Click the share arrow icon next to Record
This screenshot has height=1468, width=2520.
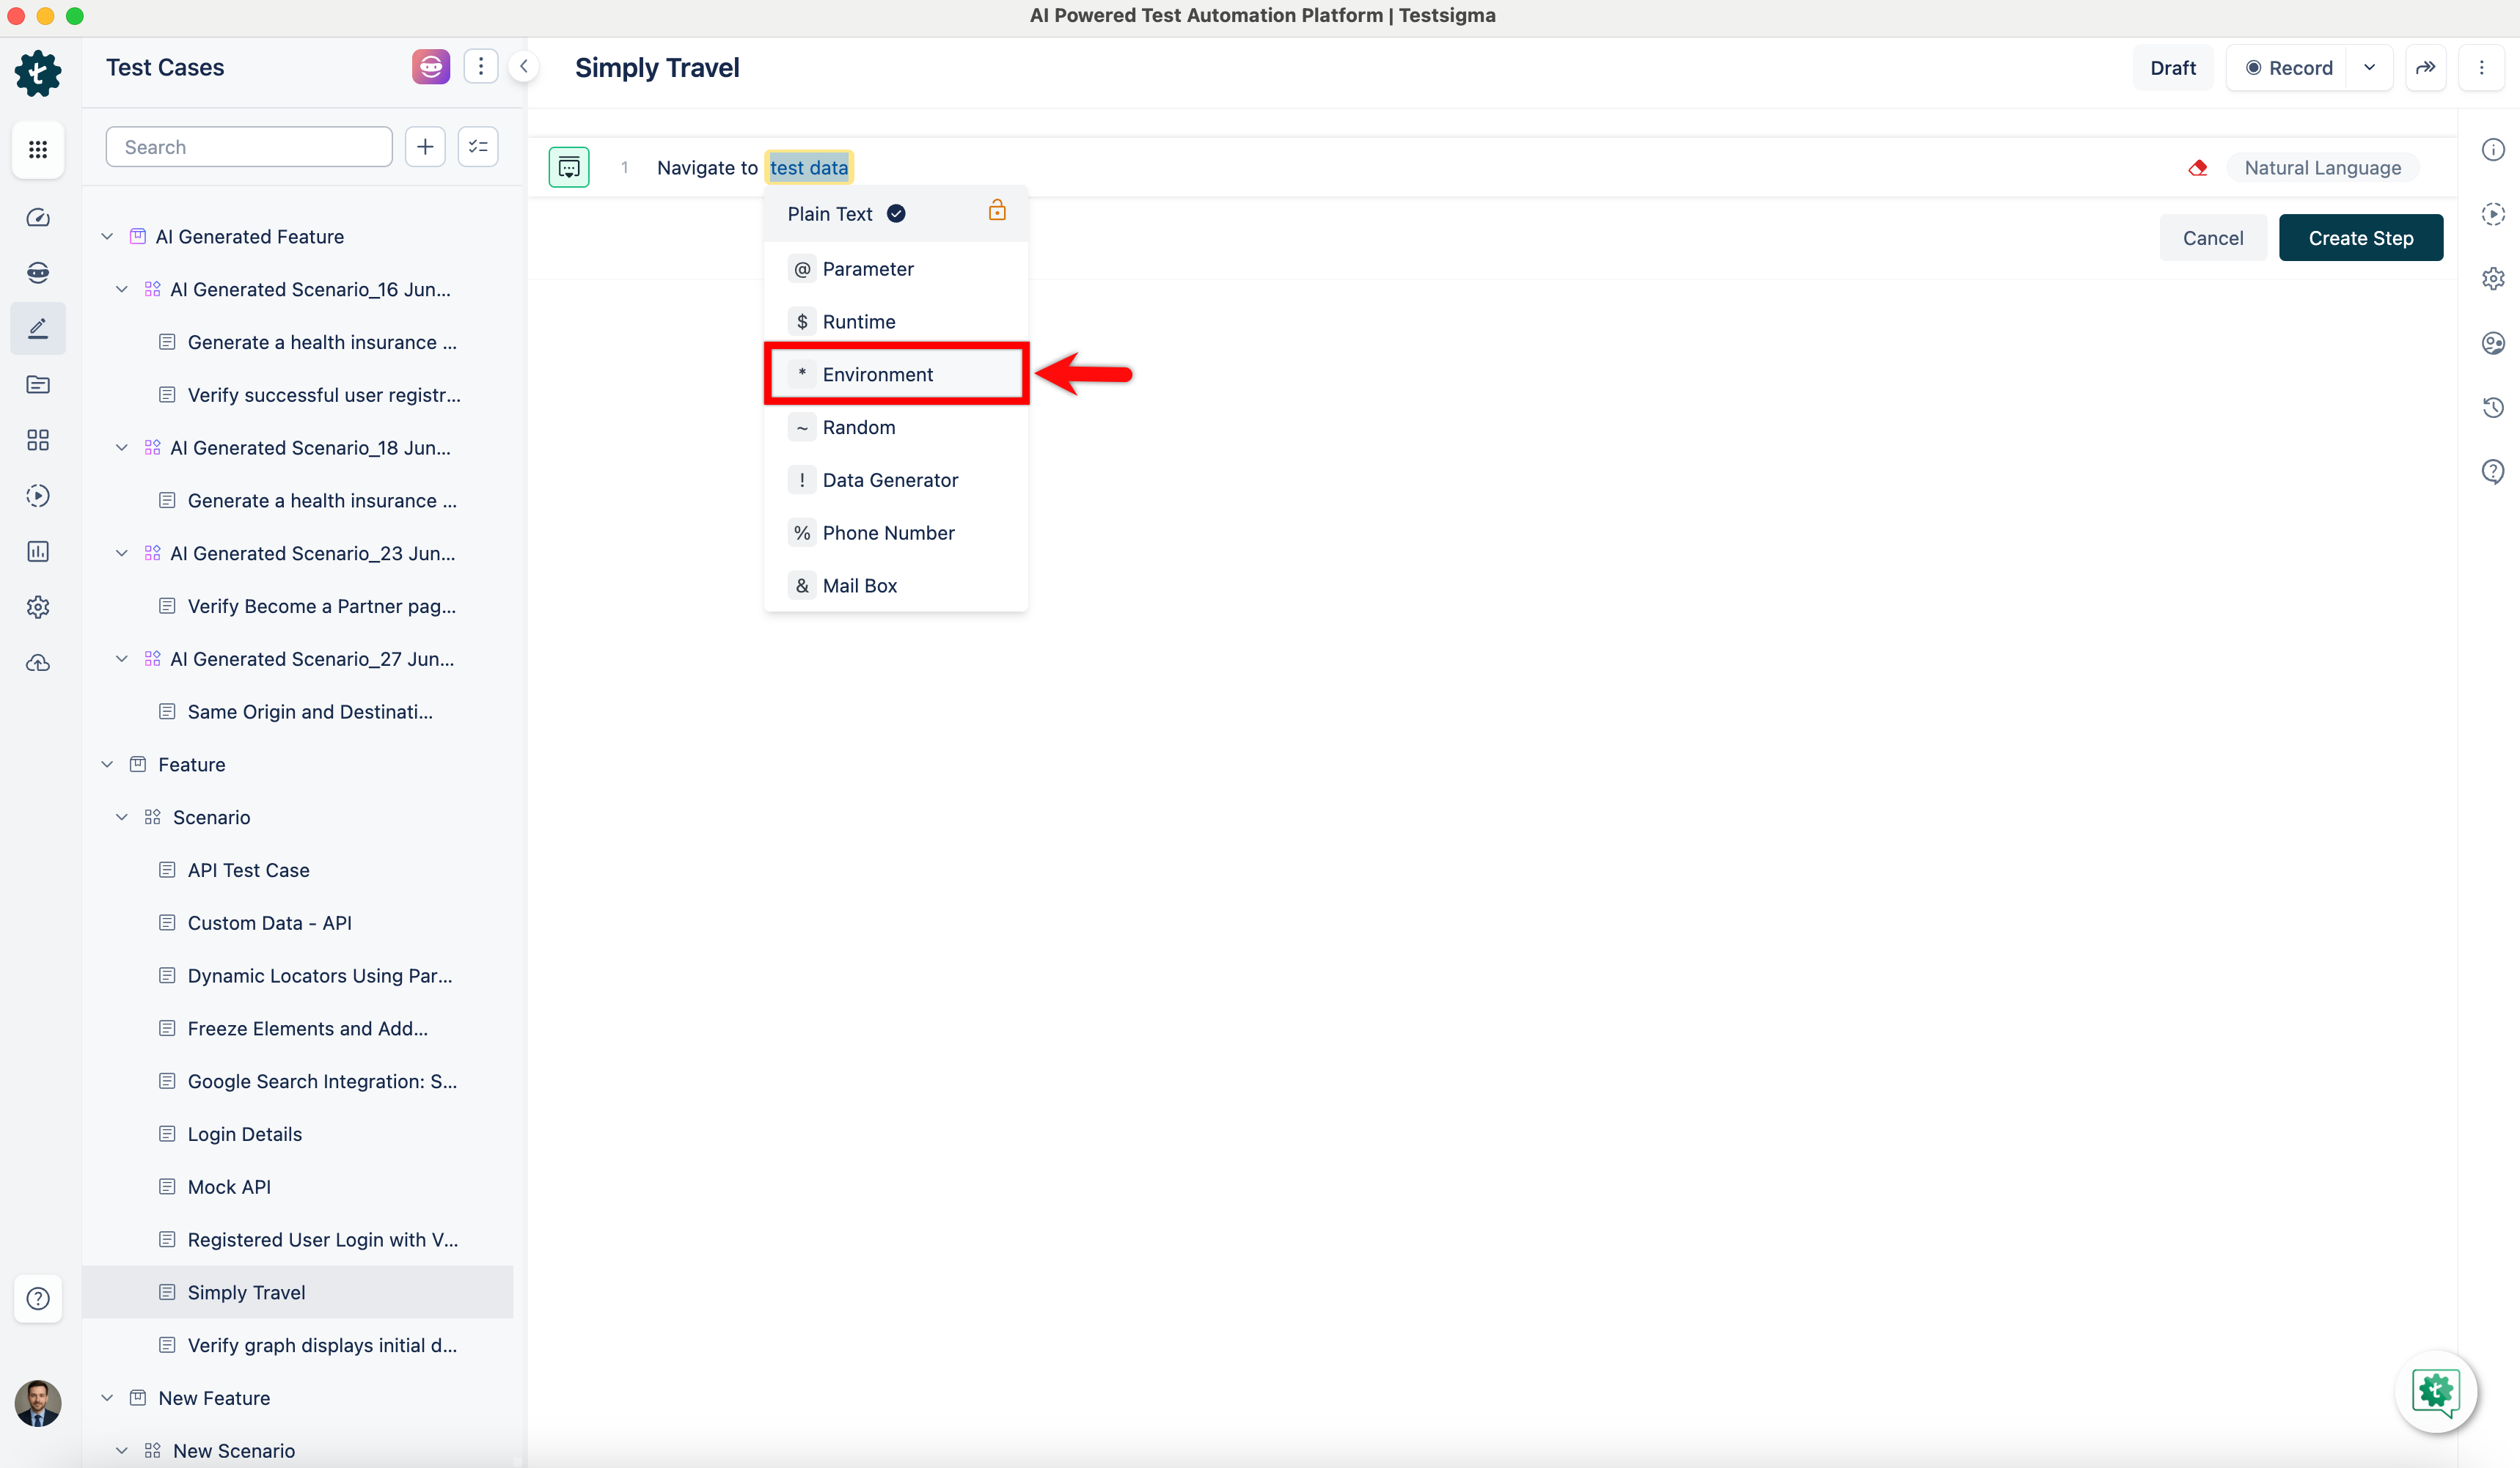point(2425,68)
